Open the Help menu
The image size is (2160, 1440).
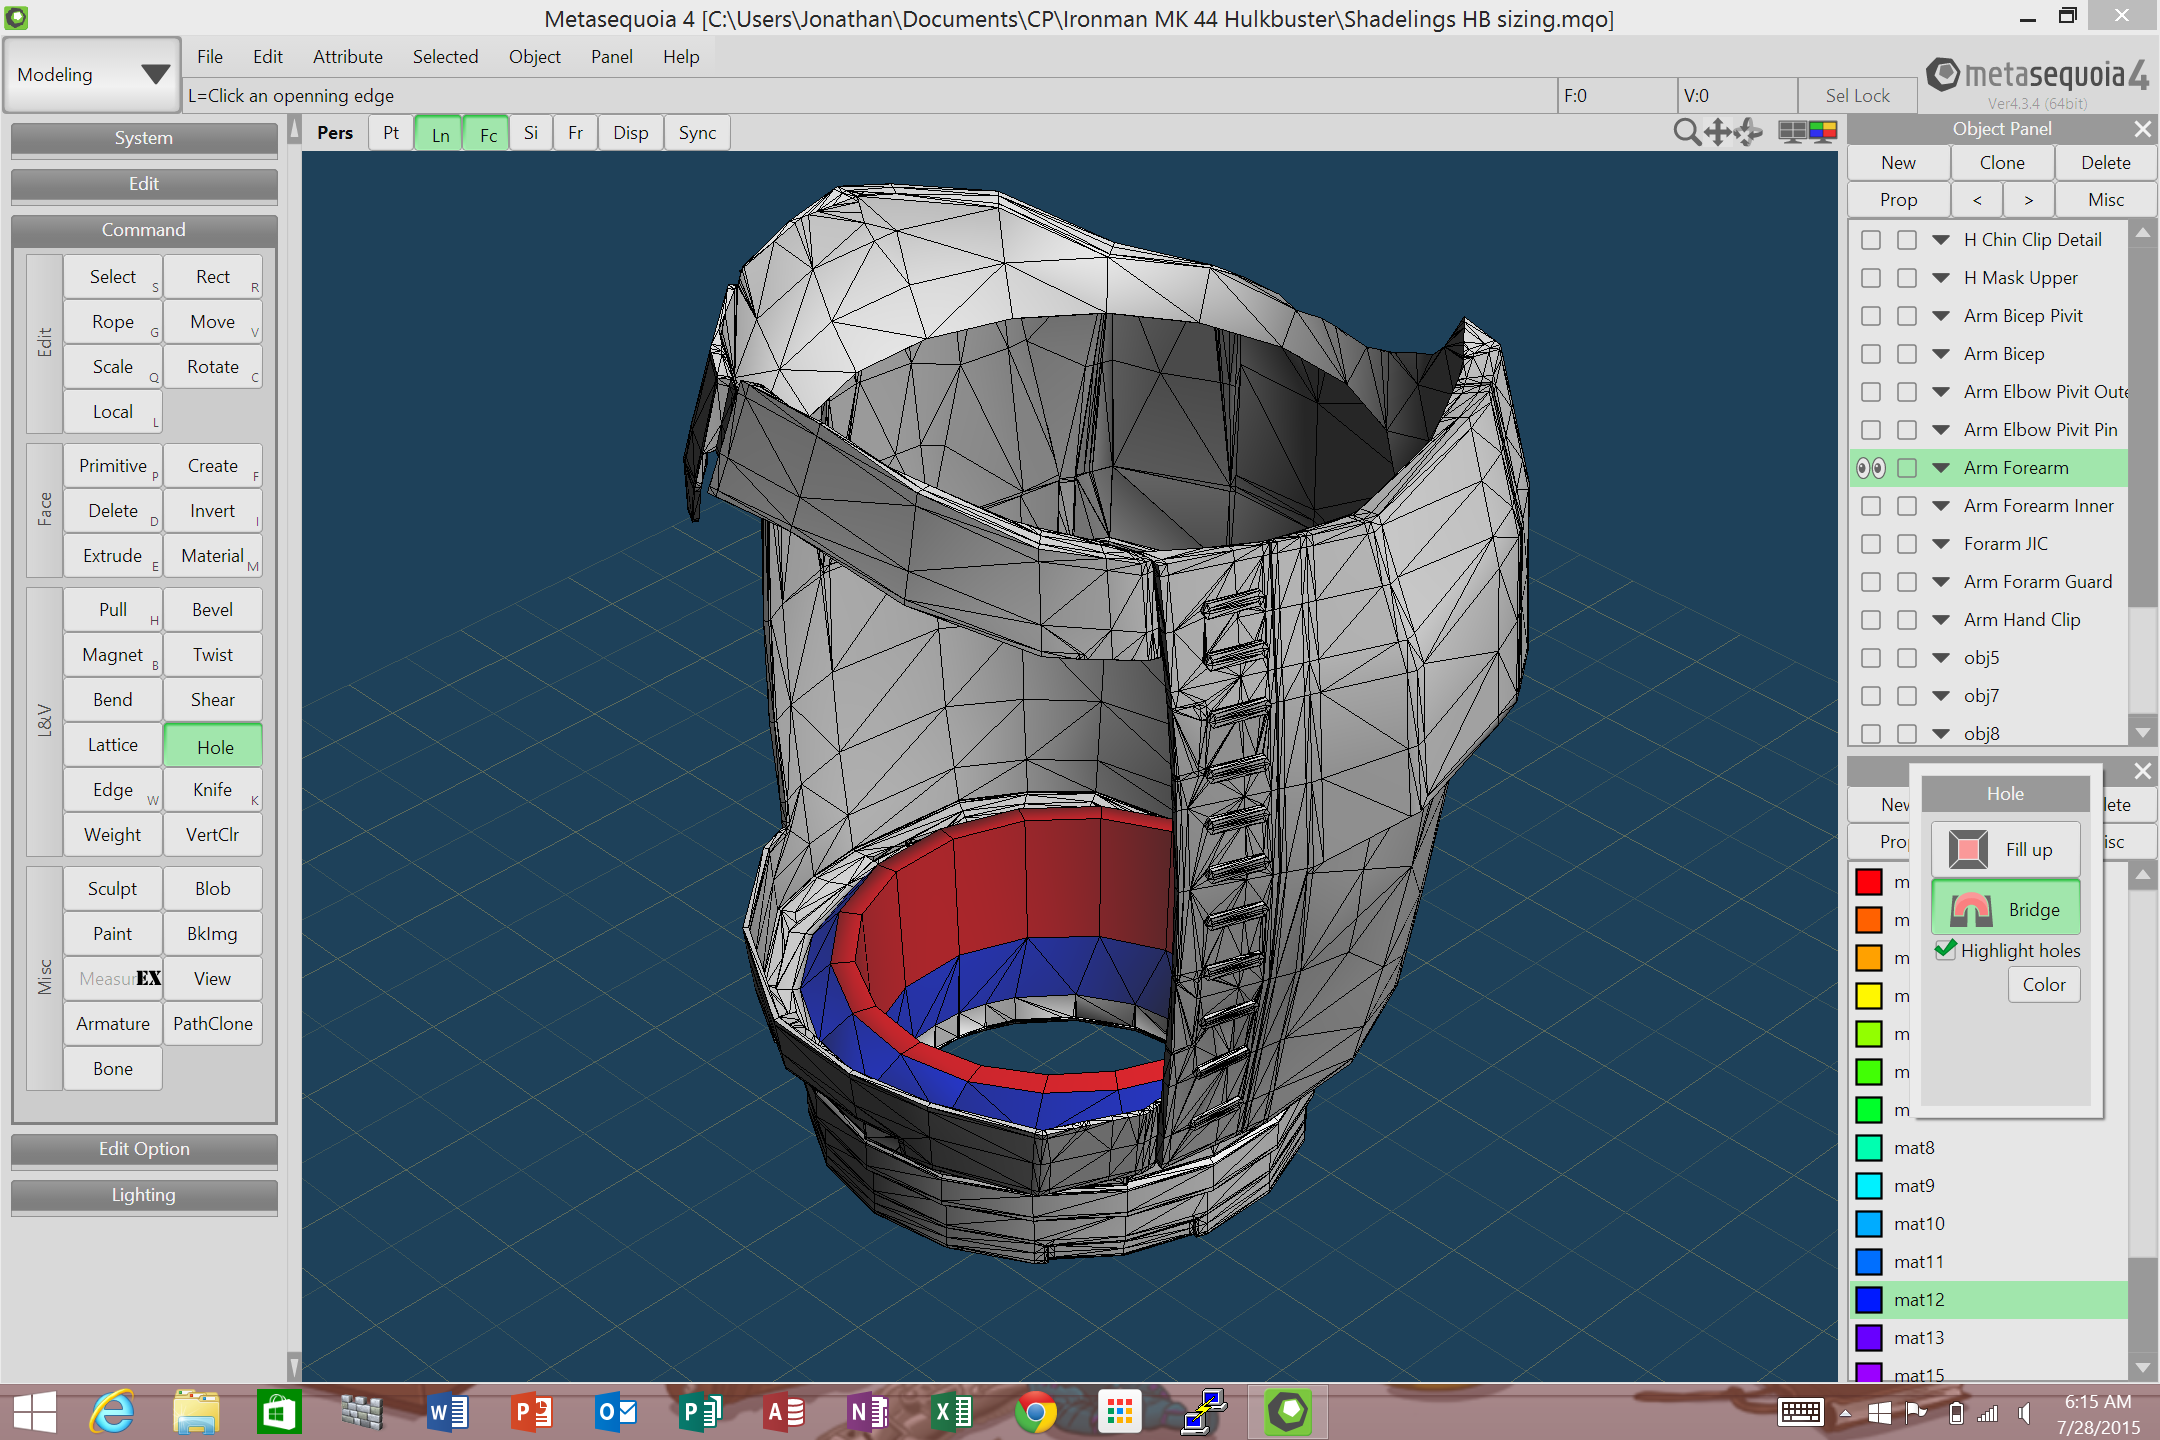(681, 57)
